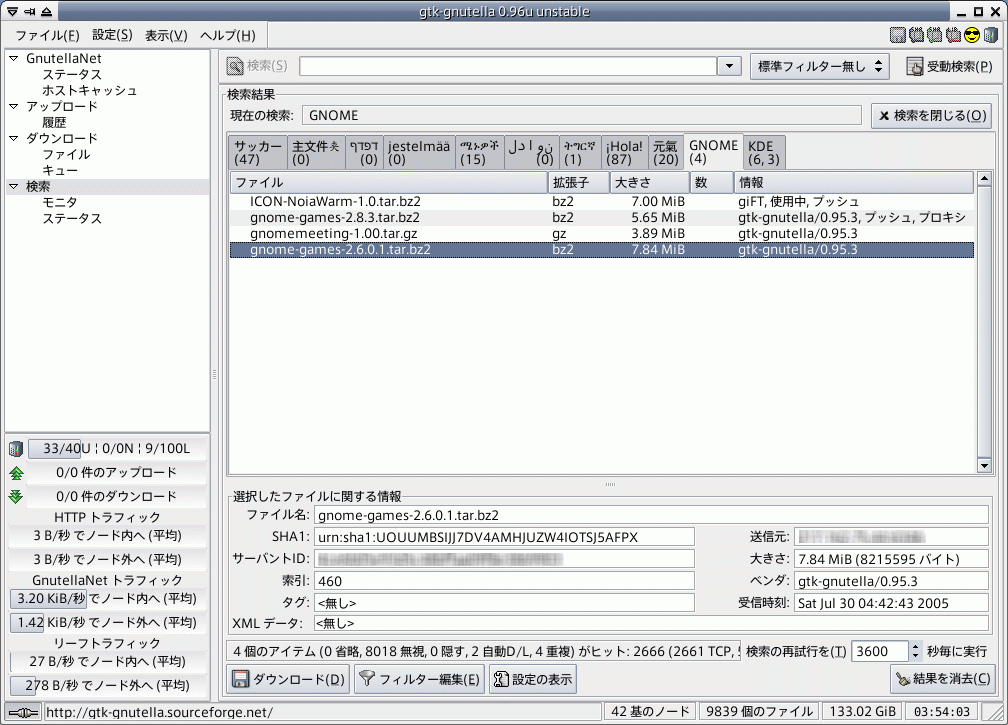The width and height of the screenshot is (1008, 725).
Task: Click the gray server tower icon at top right
Action: point(989,36)
